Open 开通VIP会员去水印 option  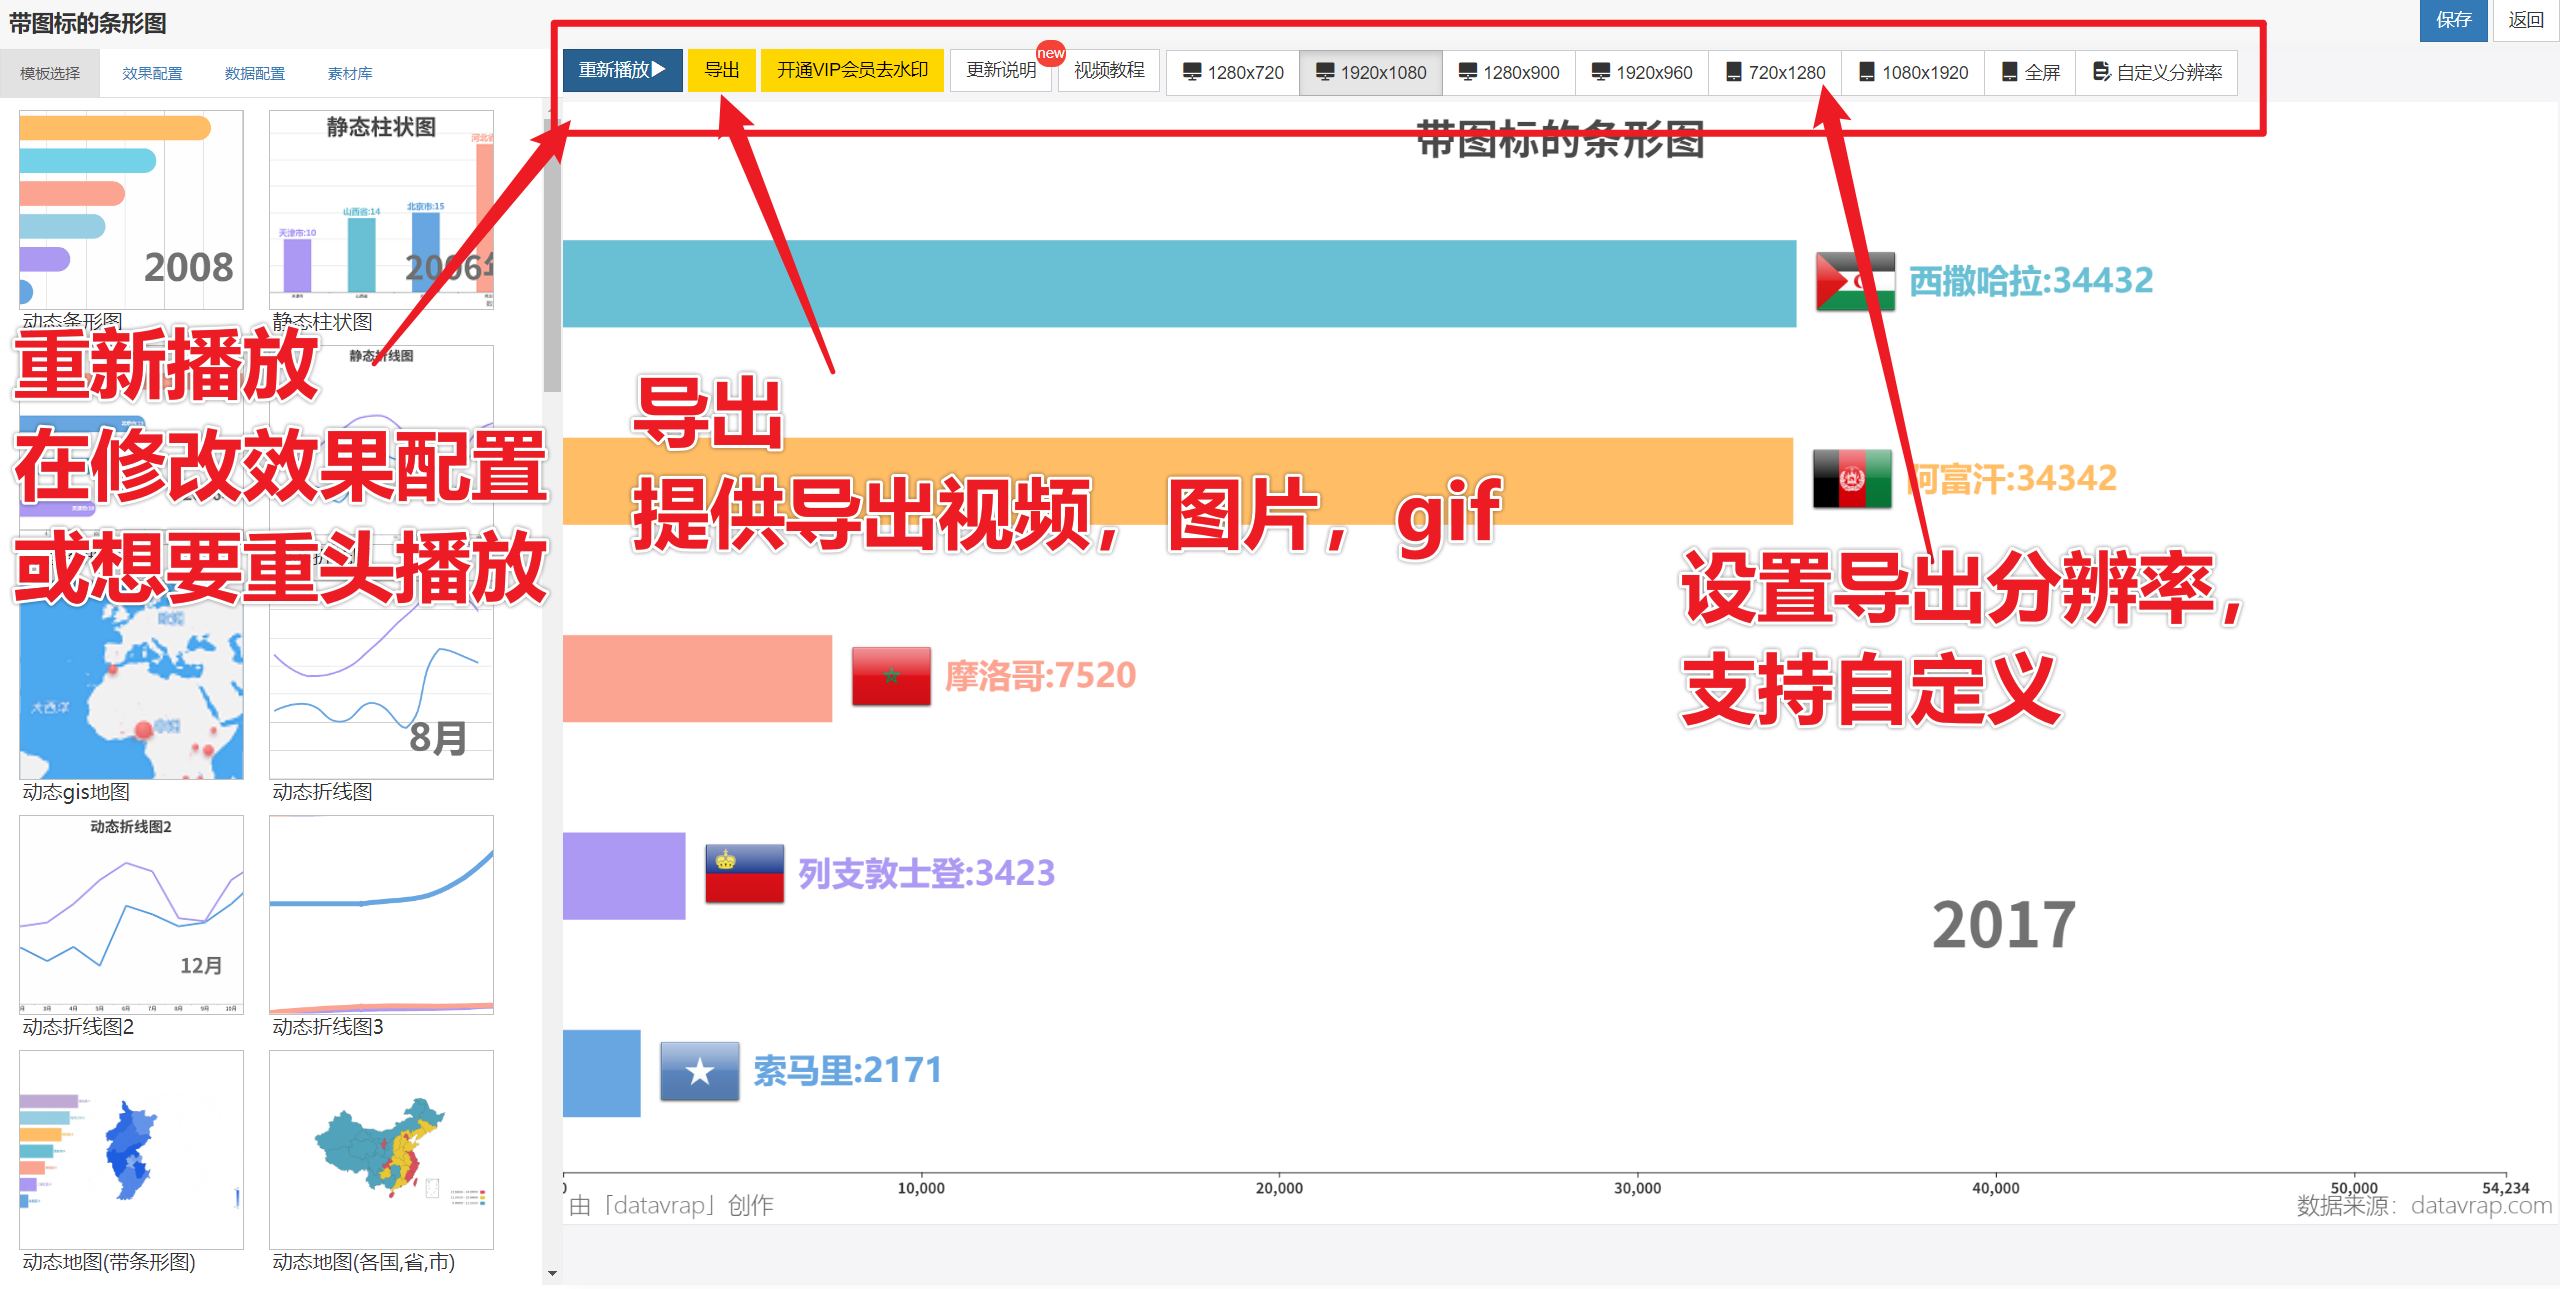coord(852,70)
